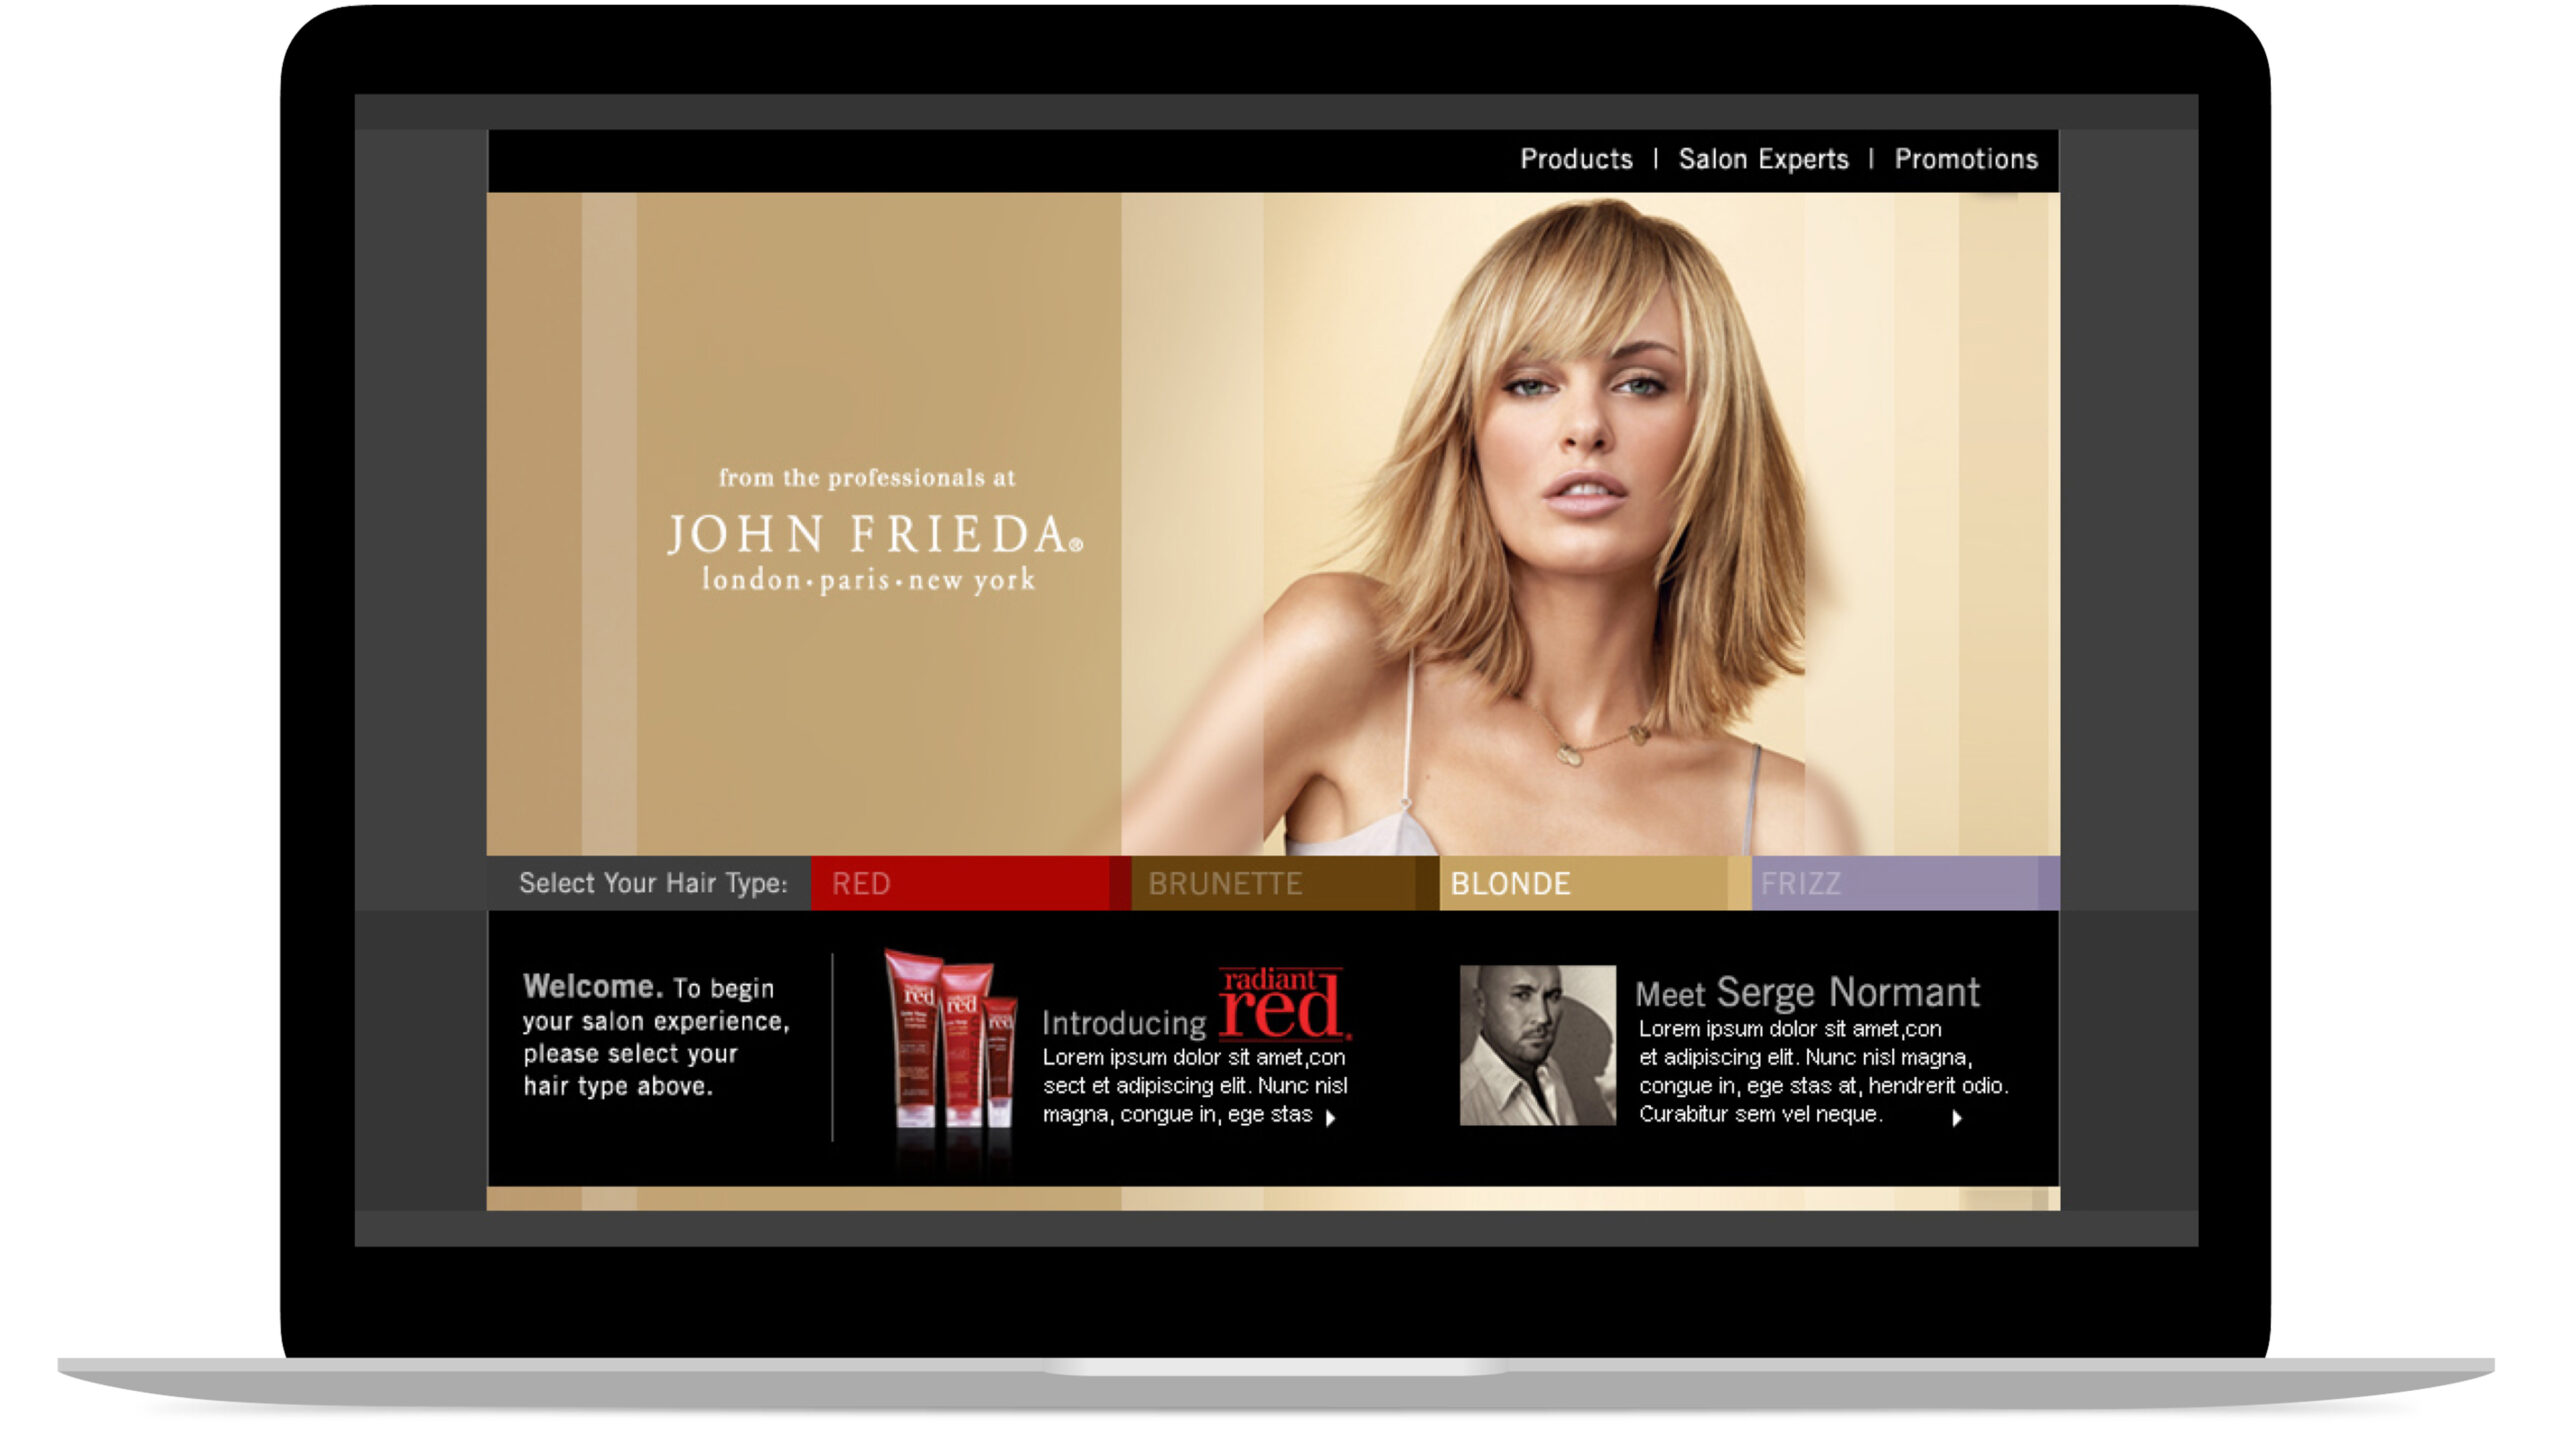This screenshot has height=1440, width=2560.
Task: Open the Serge Normant portrait photo
Action: pos(1537,1045)
